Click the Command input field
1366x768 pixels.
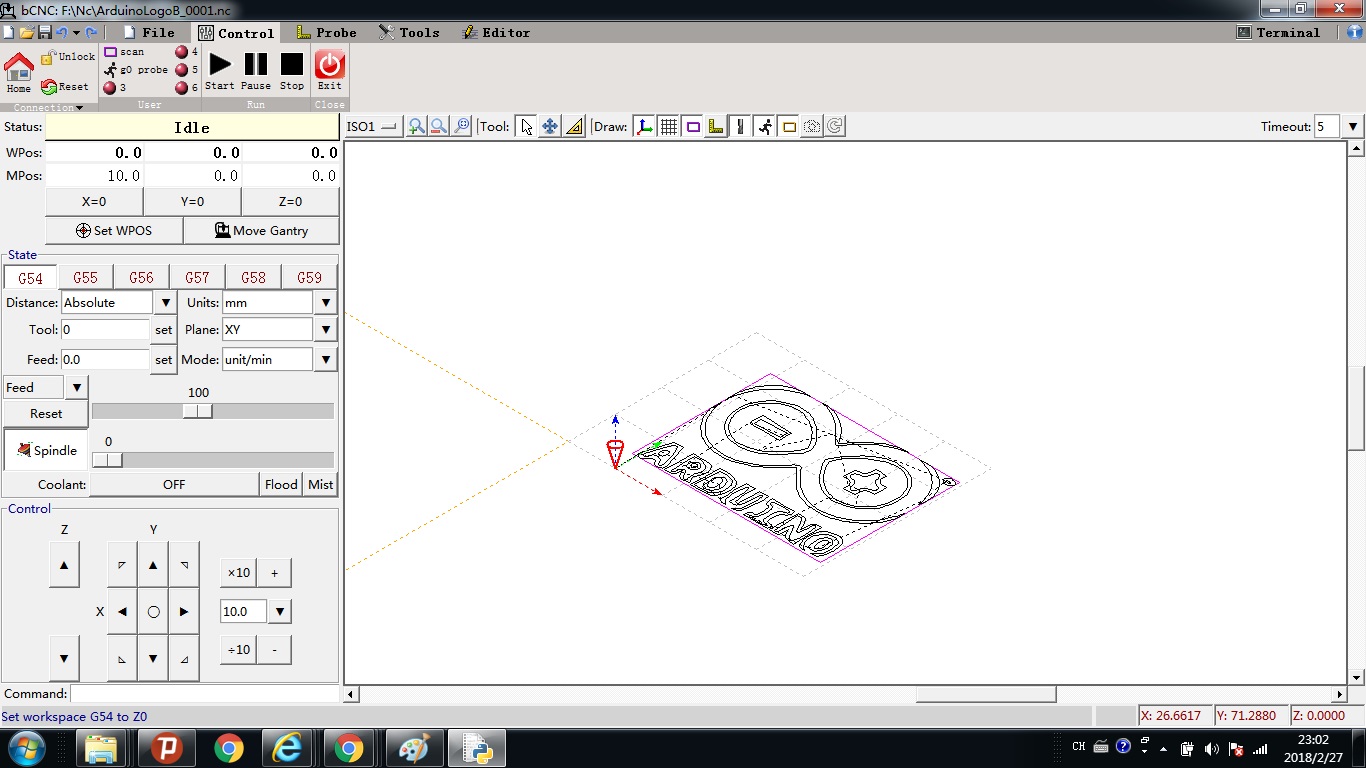[x=205, y=693]
